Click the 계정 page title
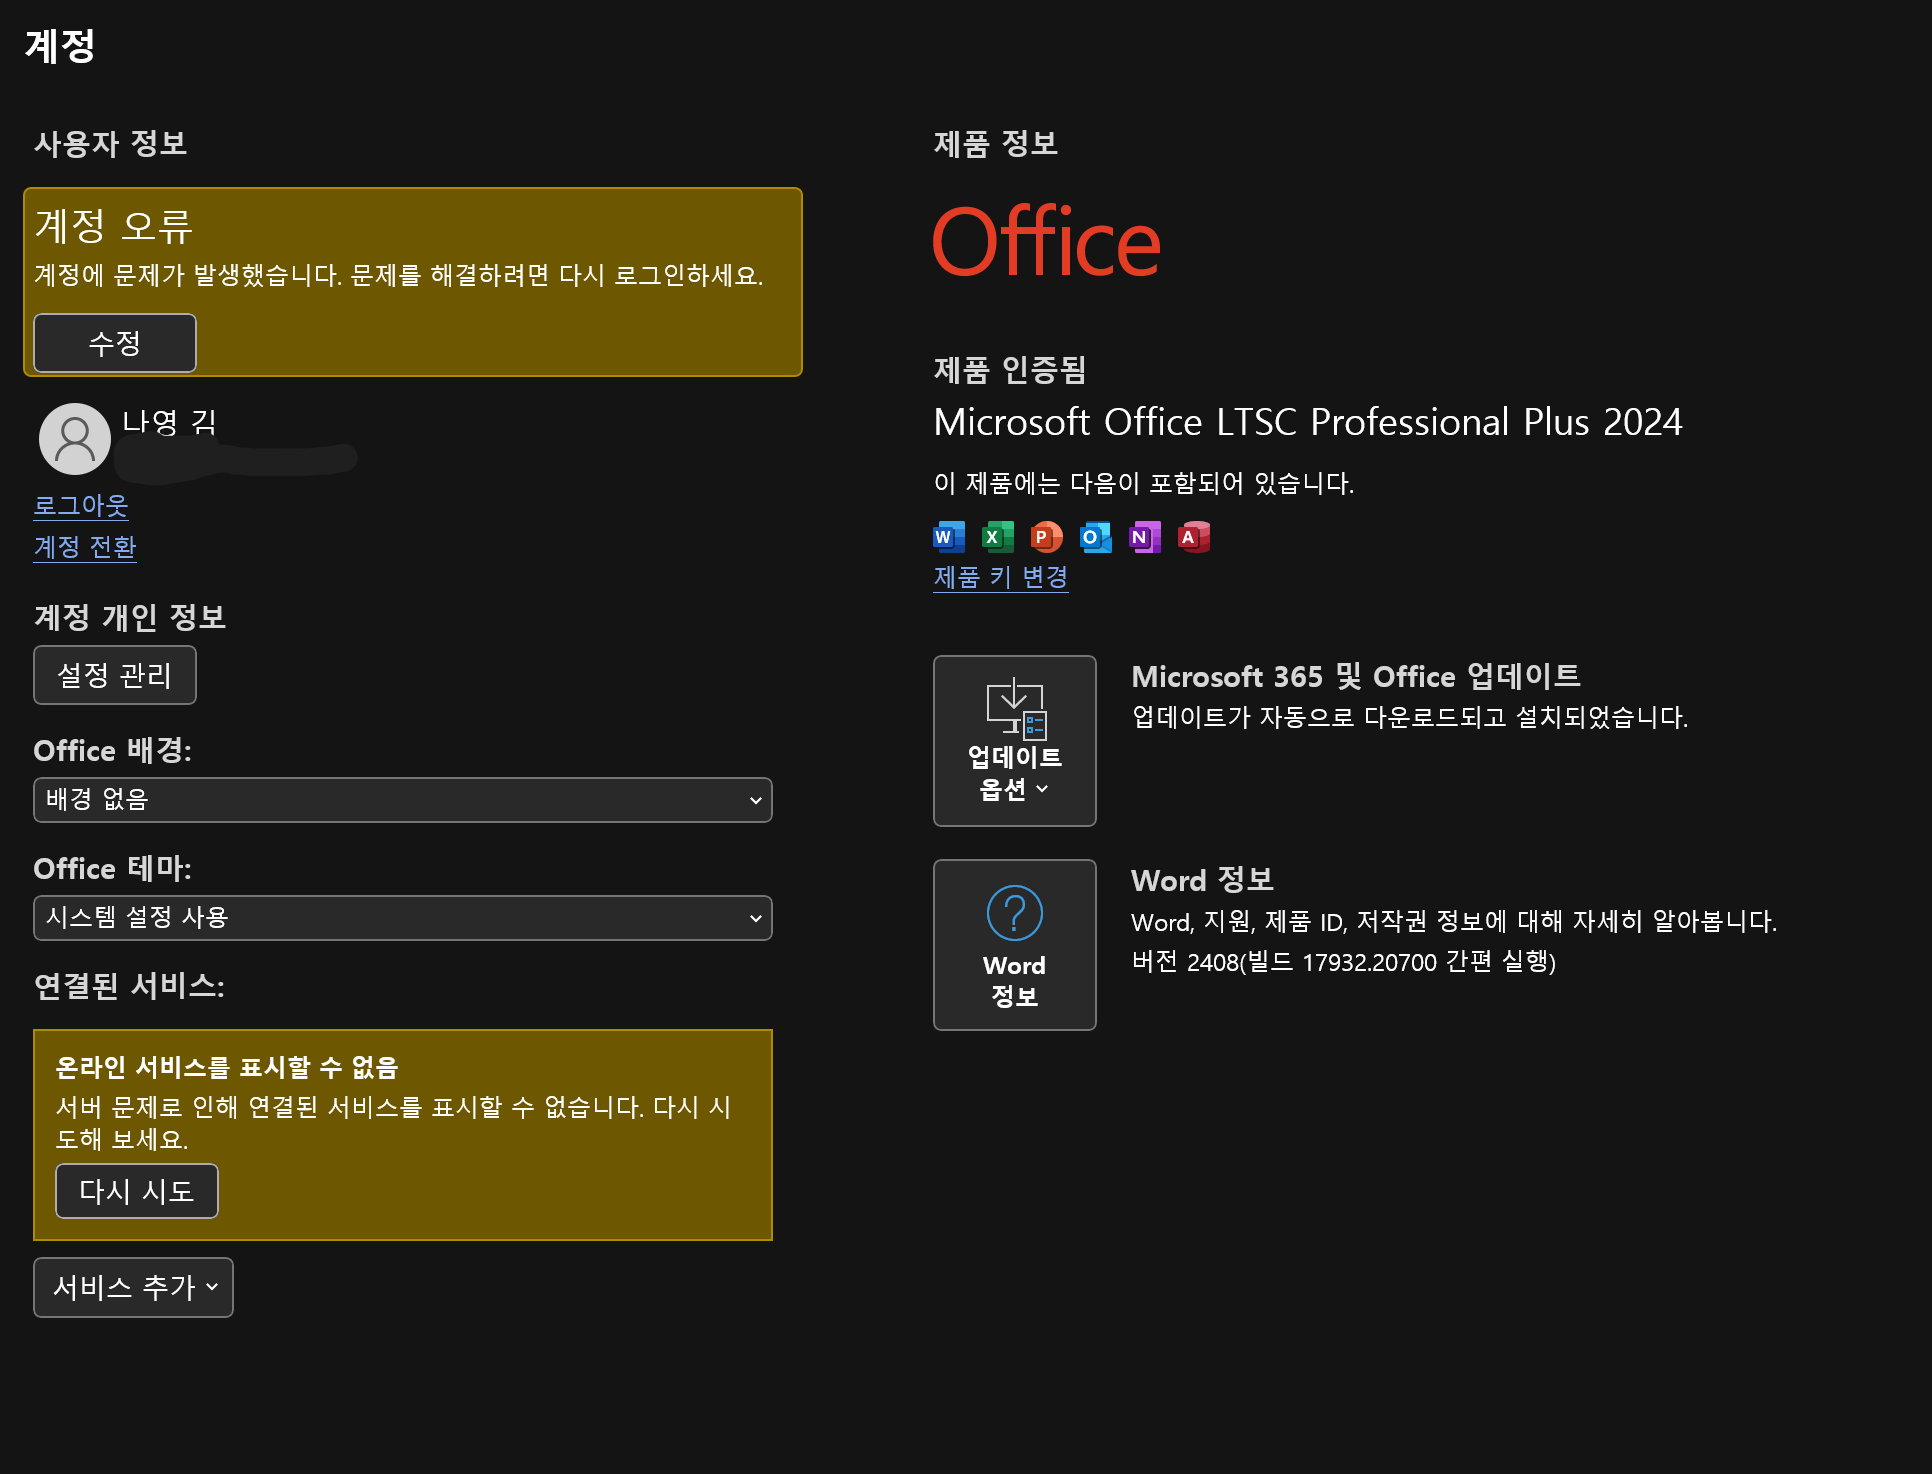 pyautogui.click(x=60, y=46)
